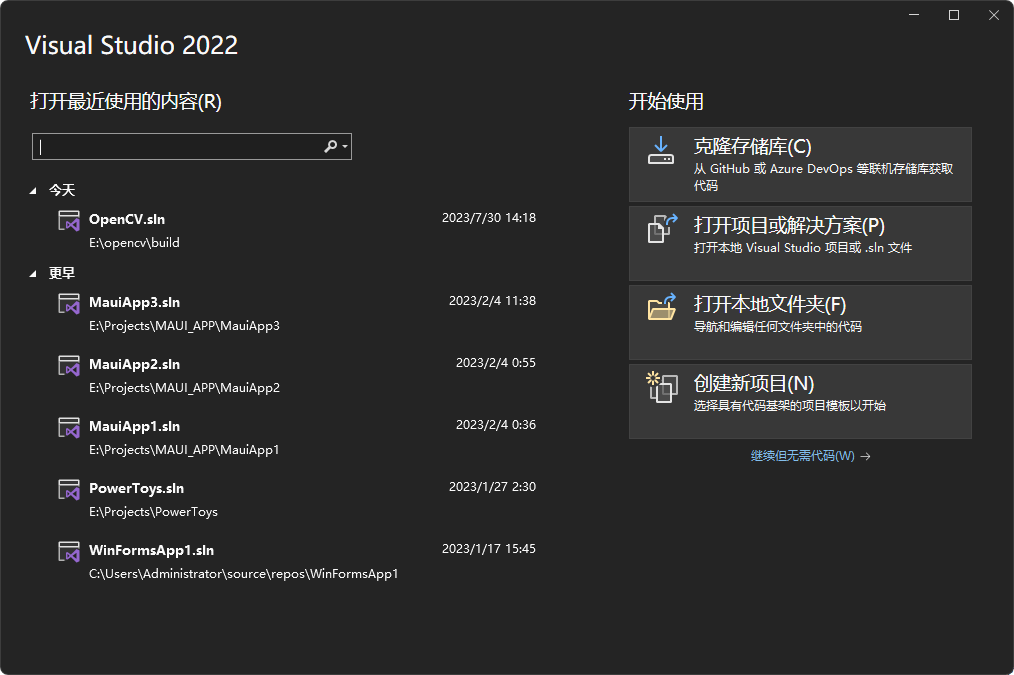Viewport: 1014px width, 675px height.
Task: Open the WinFormsApp1.sln recent entry
Action: pos(295,562)
